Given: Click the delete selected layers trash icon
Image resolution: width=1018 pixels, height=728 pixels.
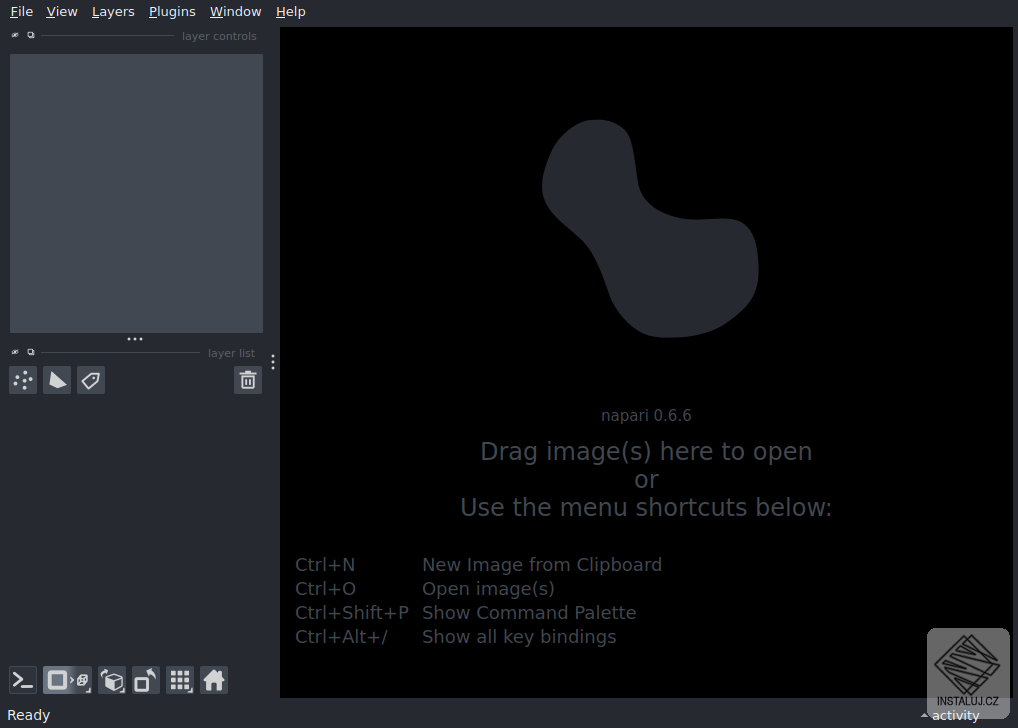Looking at the screenshot, I should click(248, 380).
